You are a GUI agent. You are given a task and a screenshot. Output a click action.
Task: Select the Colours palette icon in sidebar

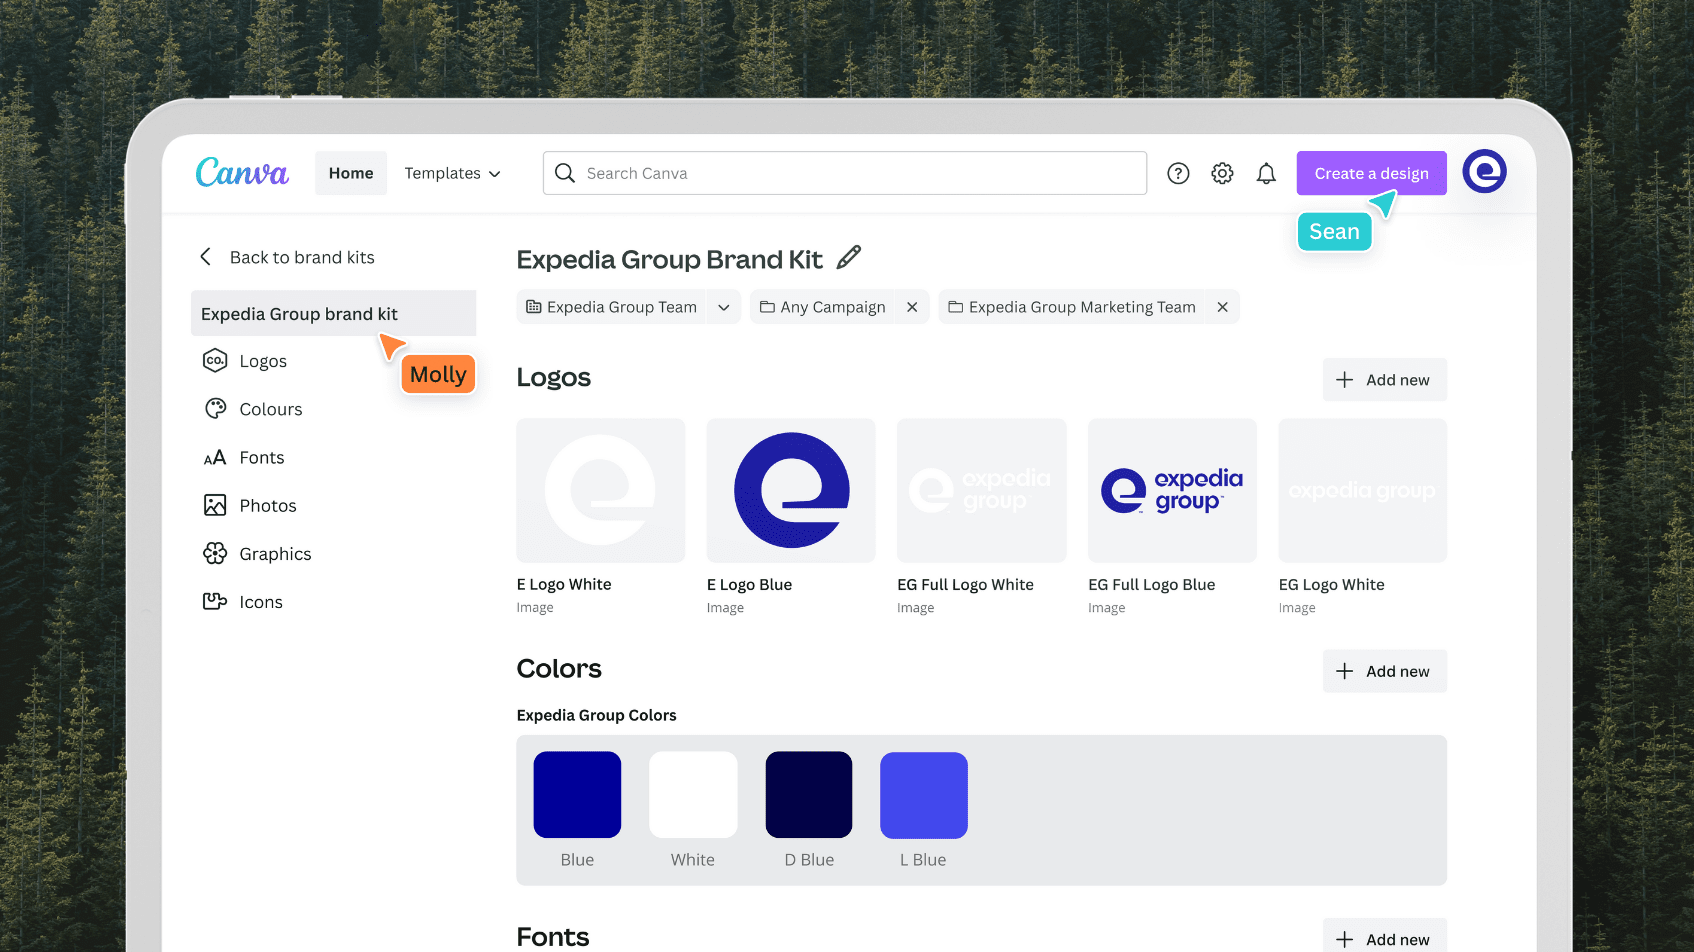(216, 408)
